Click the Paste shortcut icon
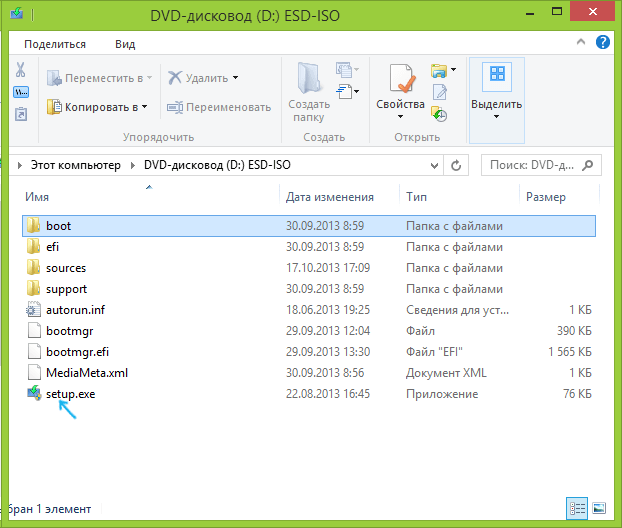Screen dimensions: 622x528 (x=21, y=114)
